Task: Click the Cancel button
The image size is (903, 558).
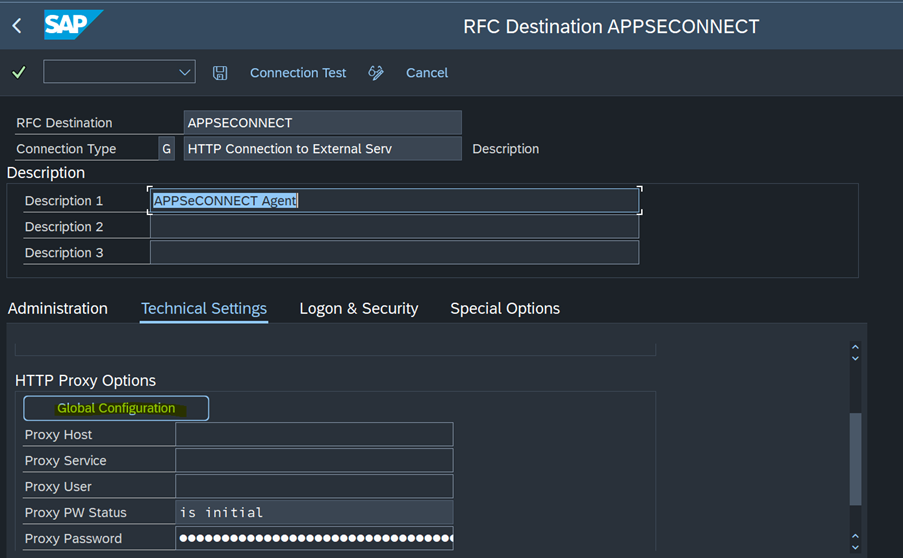Action: click(x=427, y=73)
